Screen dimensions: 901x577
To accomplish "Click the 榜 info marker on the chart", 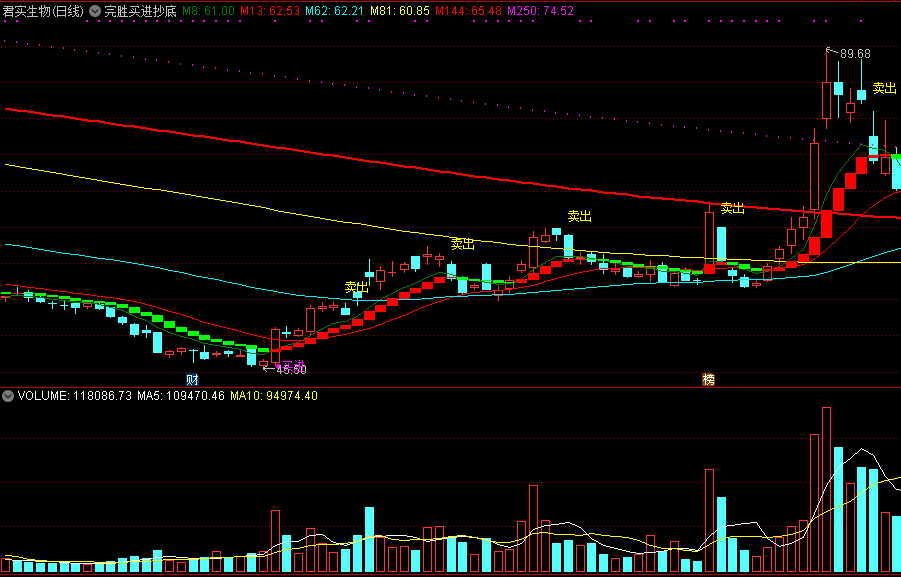I will click(709, 380).
